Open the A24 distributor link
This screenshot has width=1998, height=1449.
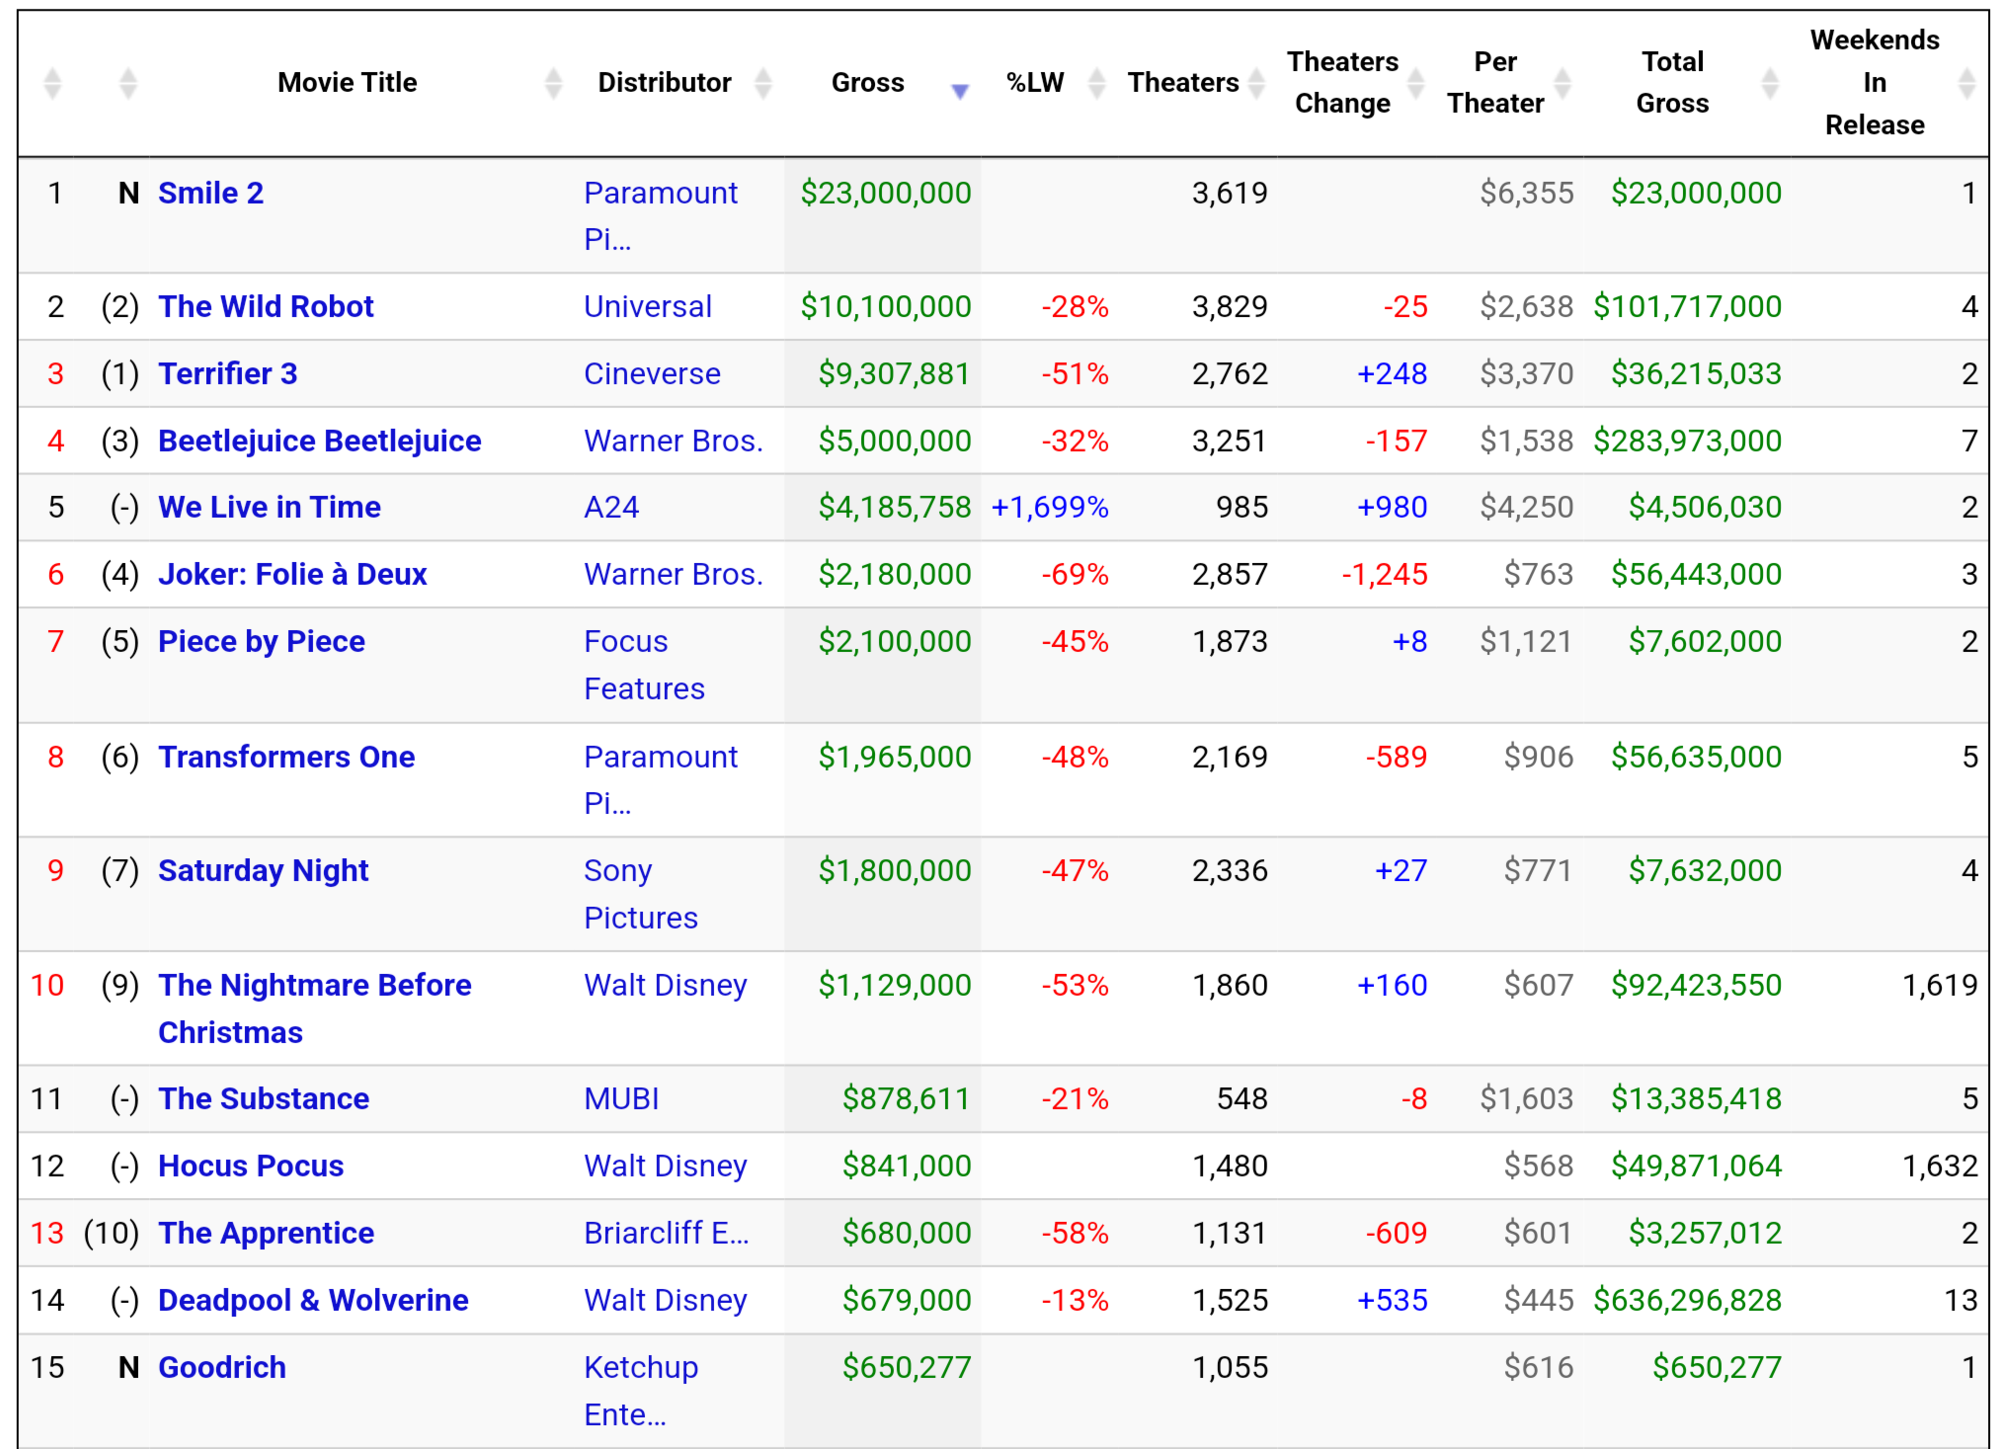click(x=611, y=507)
